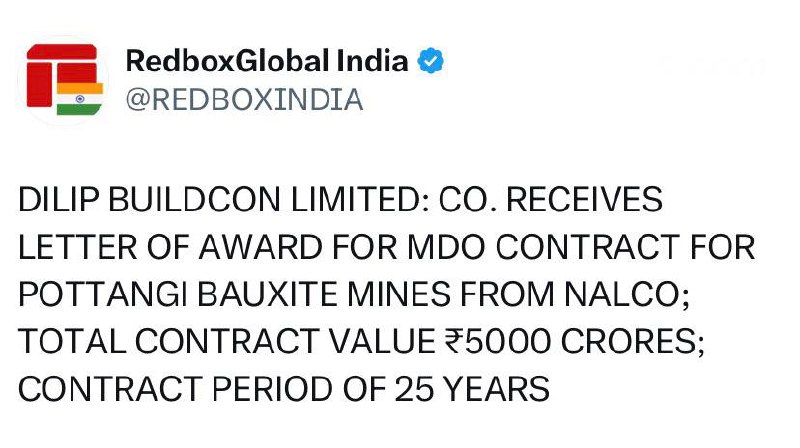Open the RedboxGlobal India profile avatar
Screen dimensions: 800x448
(62, 81)
